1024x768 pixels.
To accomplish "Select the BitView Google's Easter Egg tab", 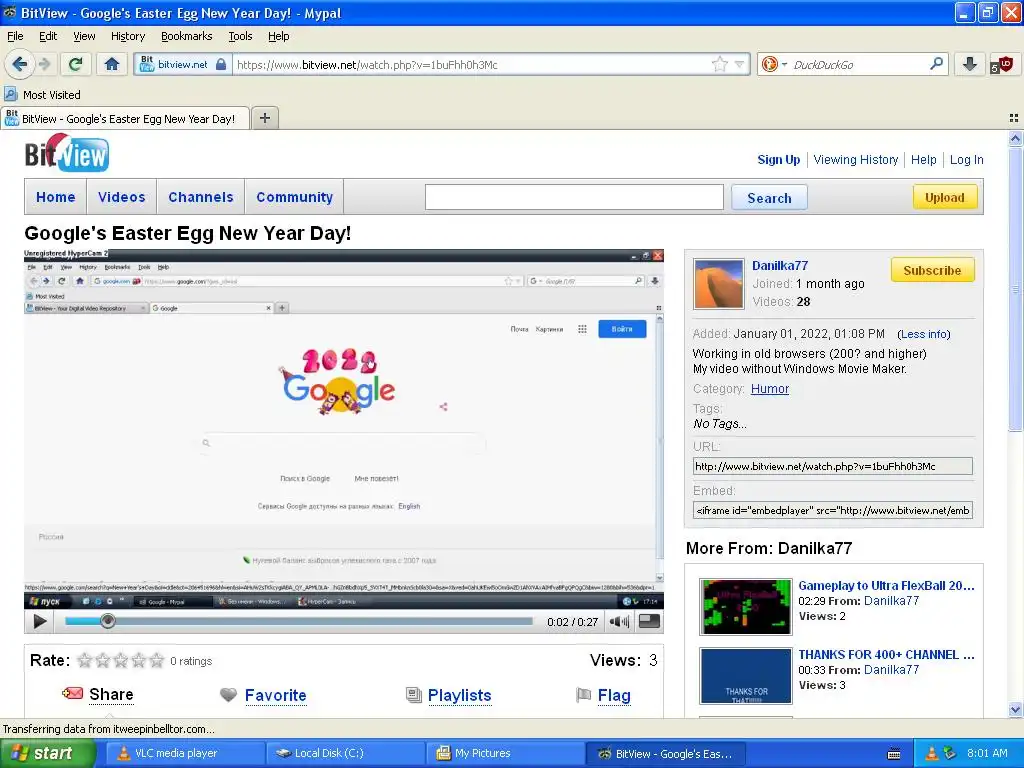I will tap(125, 118).
